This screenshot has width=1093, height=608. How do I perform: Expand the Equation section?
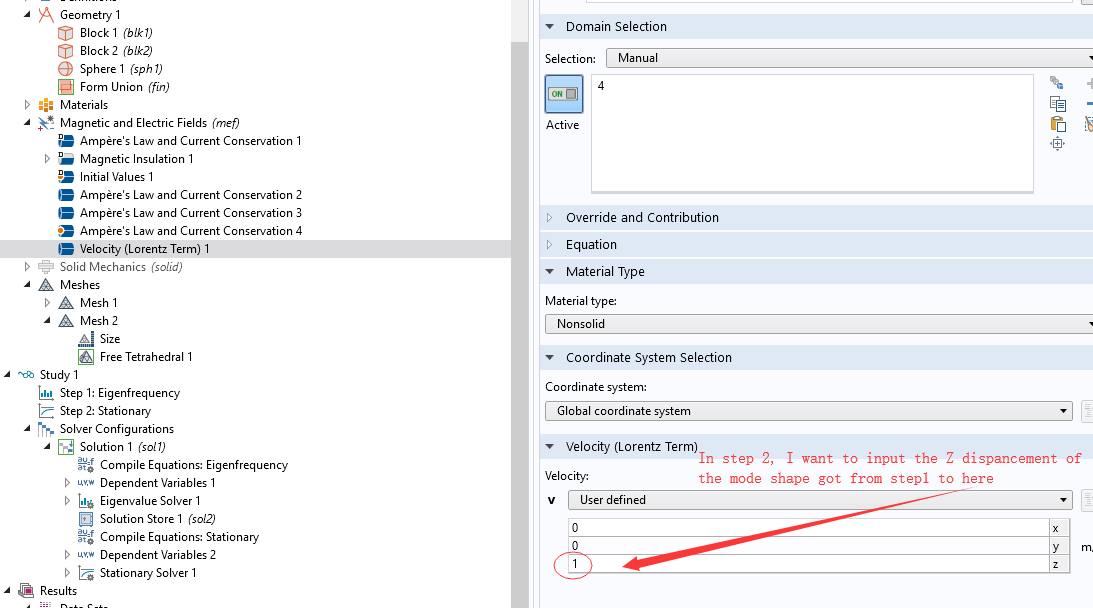(591, 245)
